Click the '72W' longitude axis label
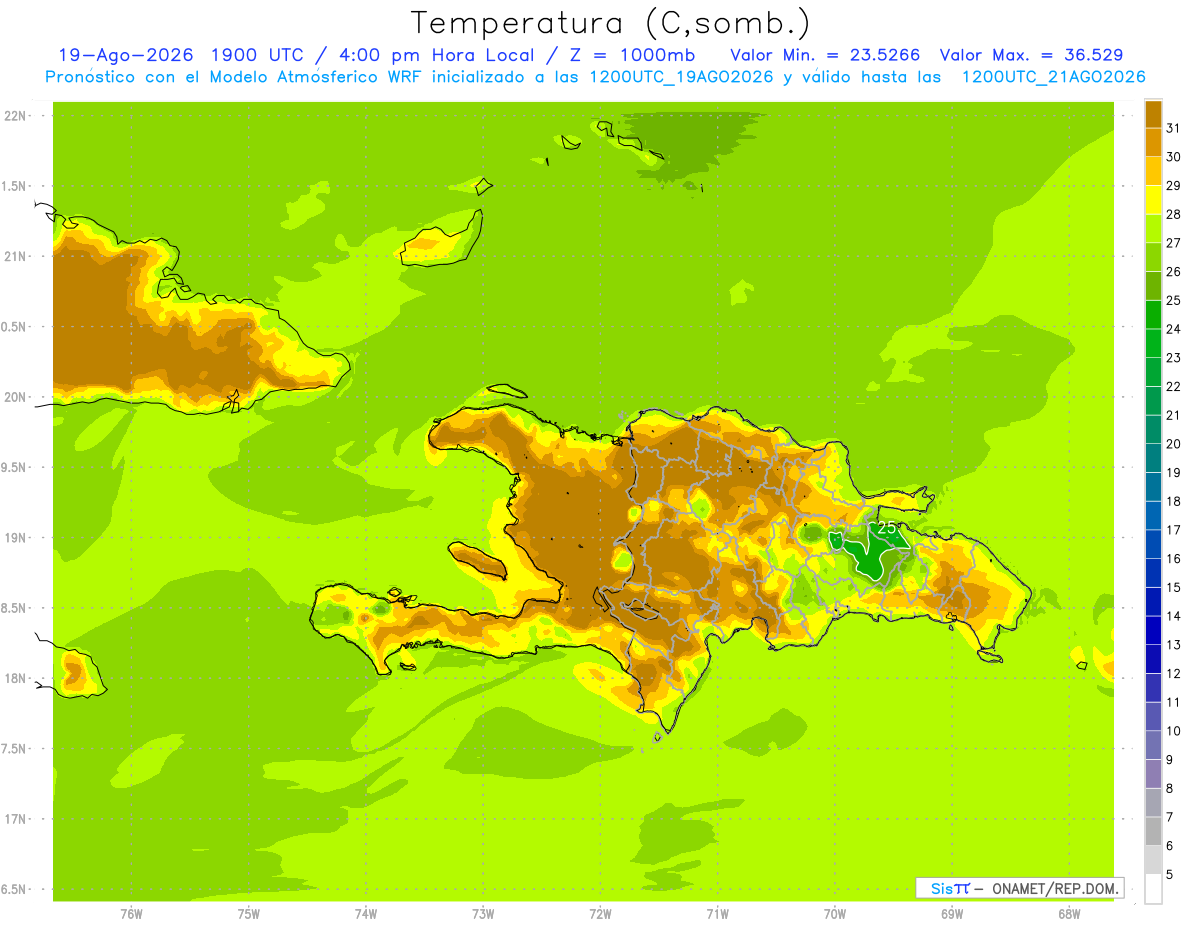 (x=600, y=914)
